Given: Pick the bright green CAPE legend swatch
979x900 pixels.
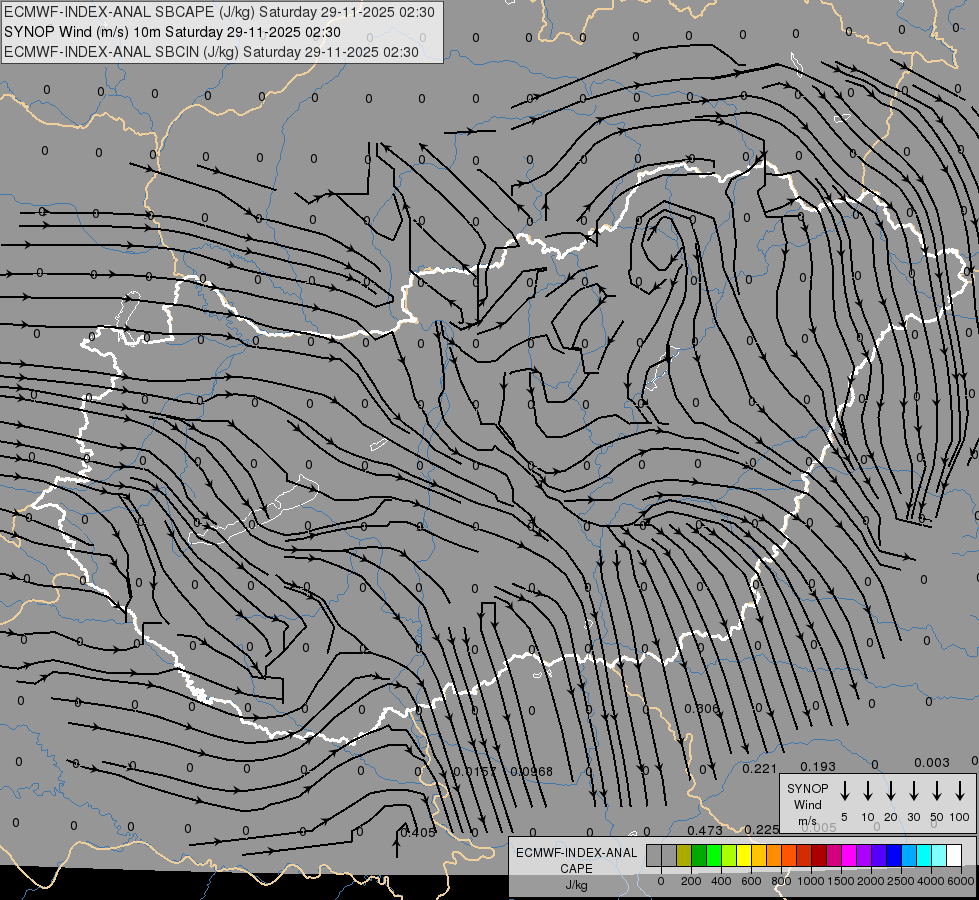Looking at the screenshot, I should tap(714, 855).
